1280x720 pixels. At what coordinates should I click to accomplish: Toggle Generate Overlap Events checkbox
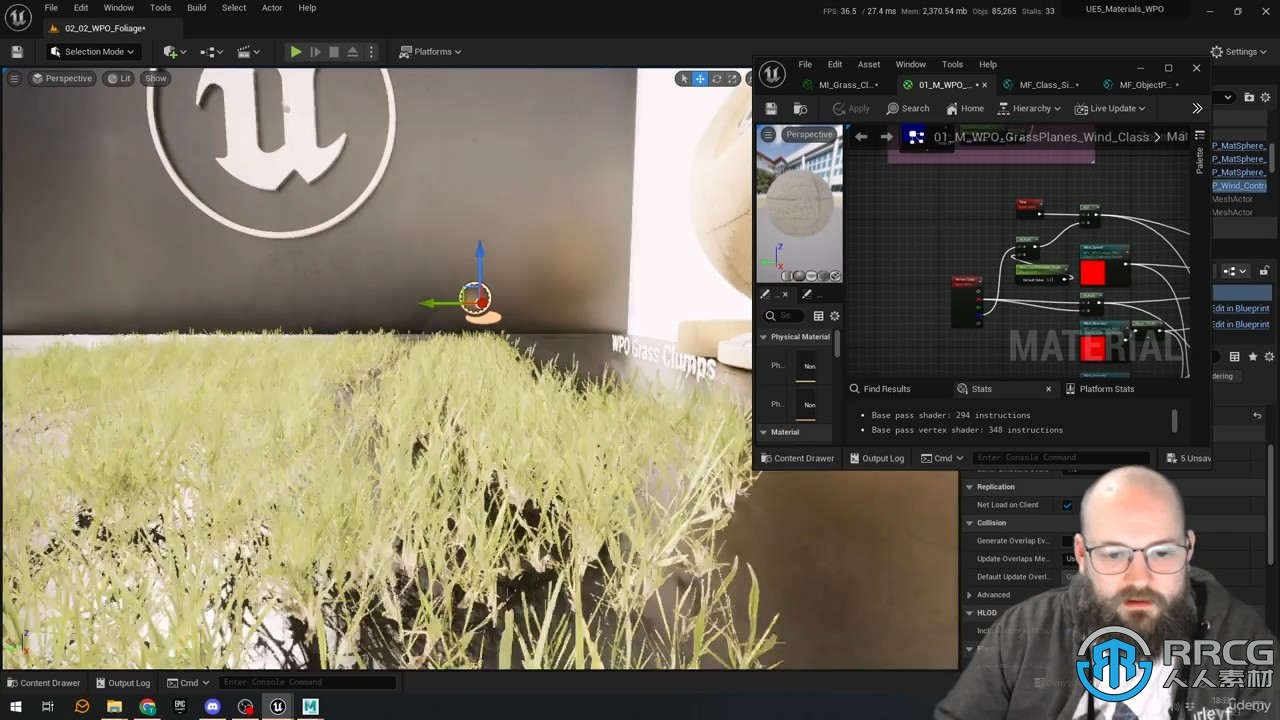(1068, 541)
